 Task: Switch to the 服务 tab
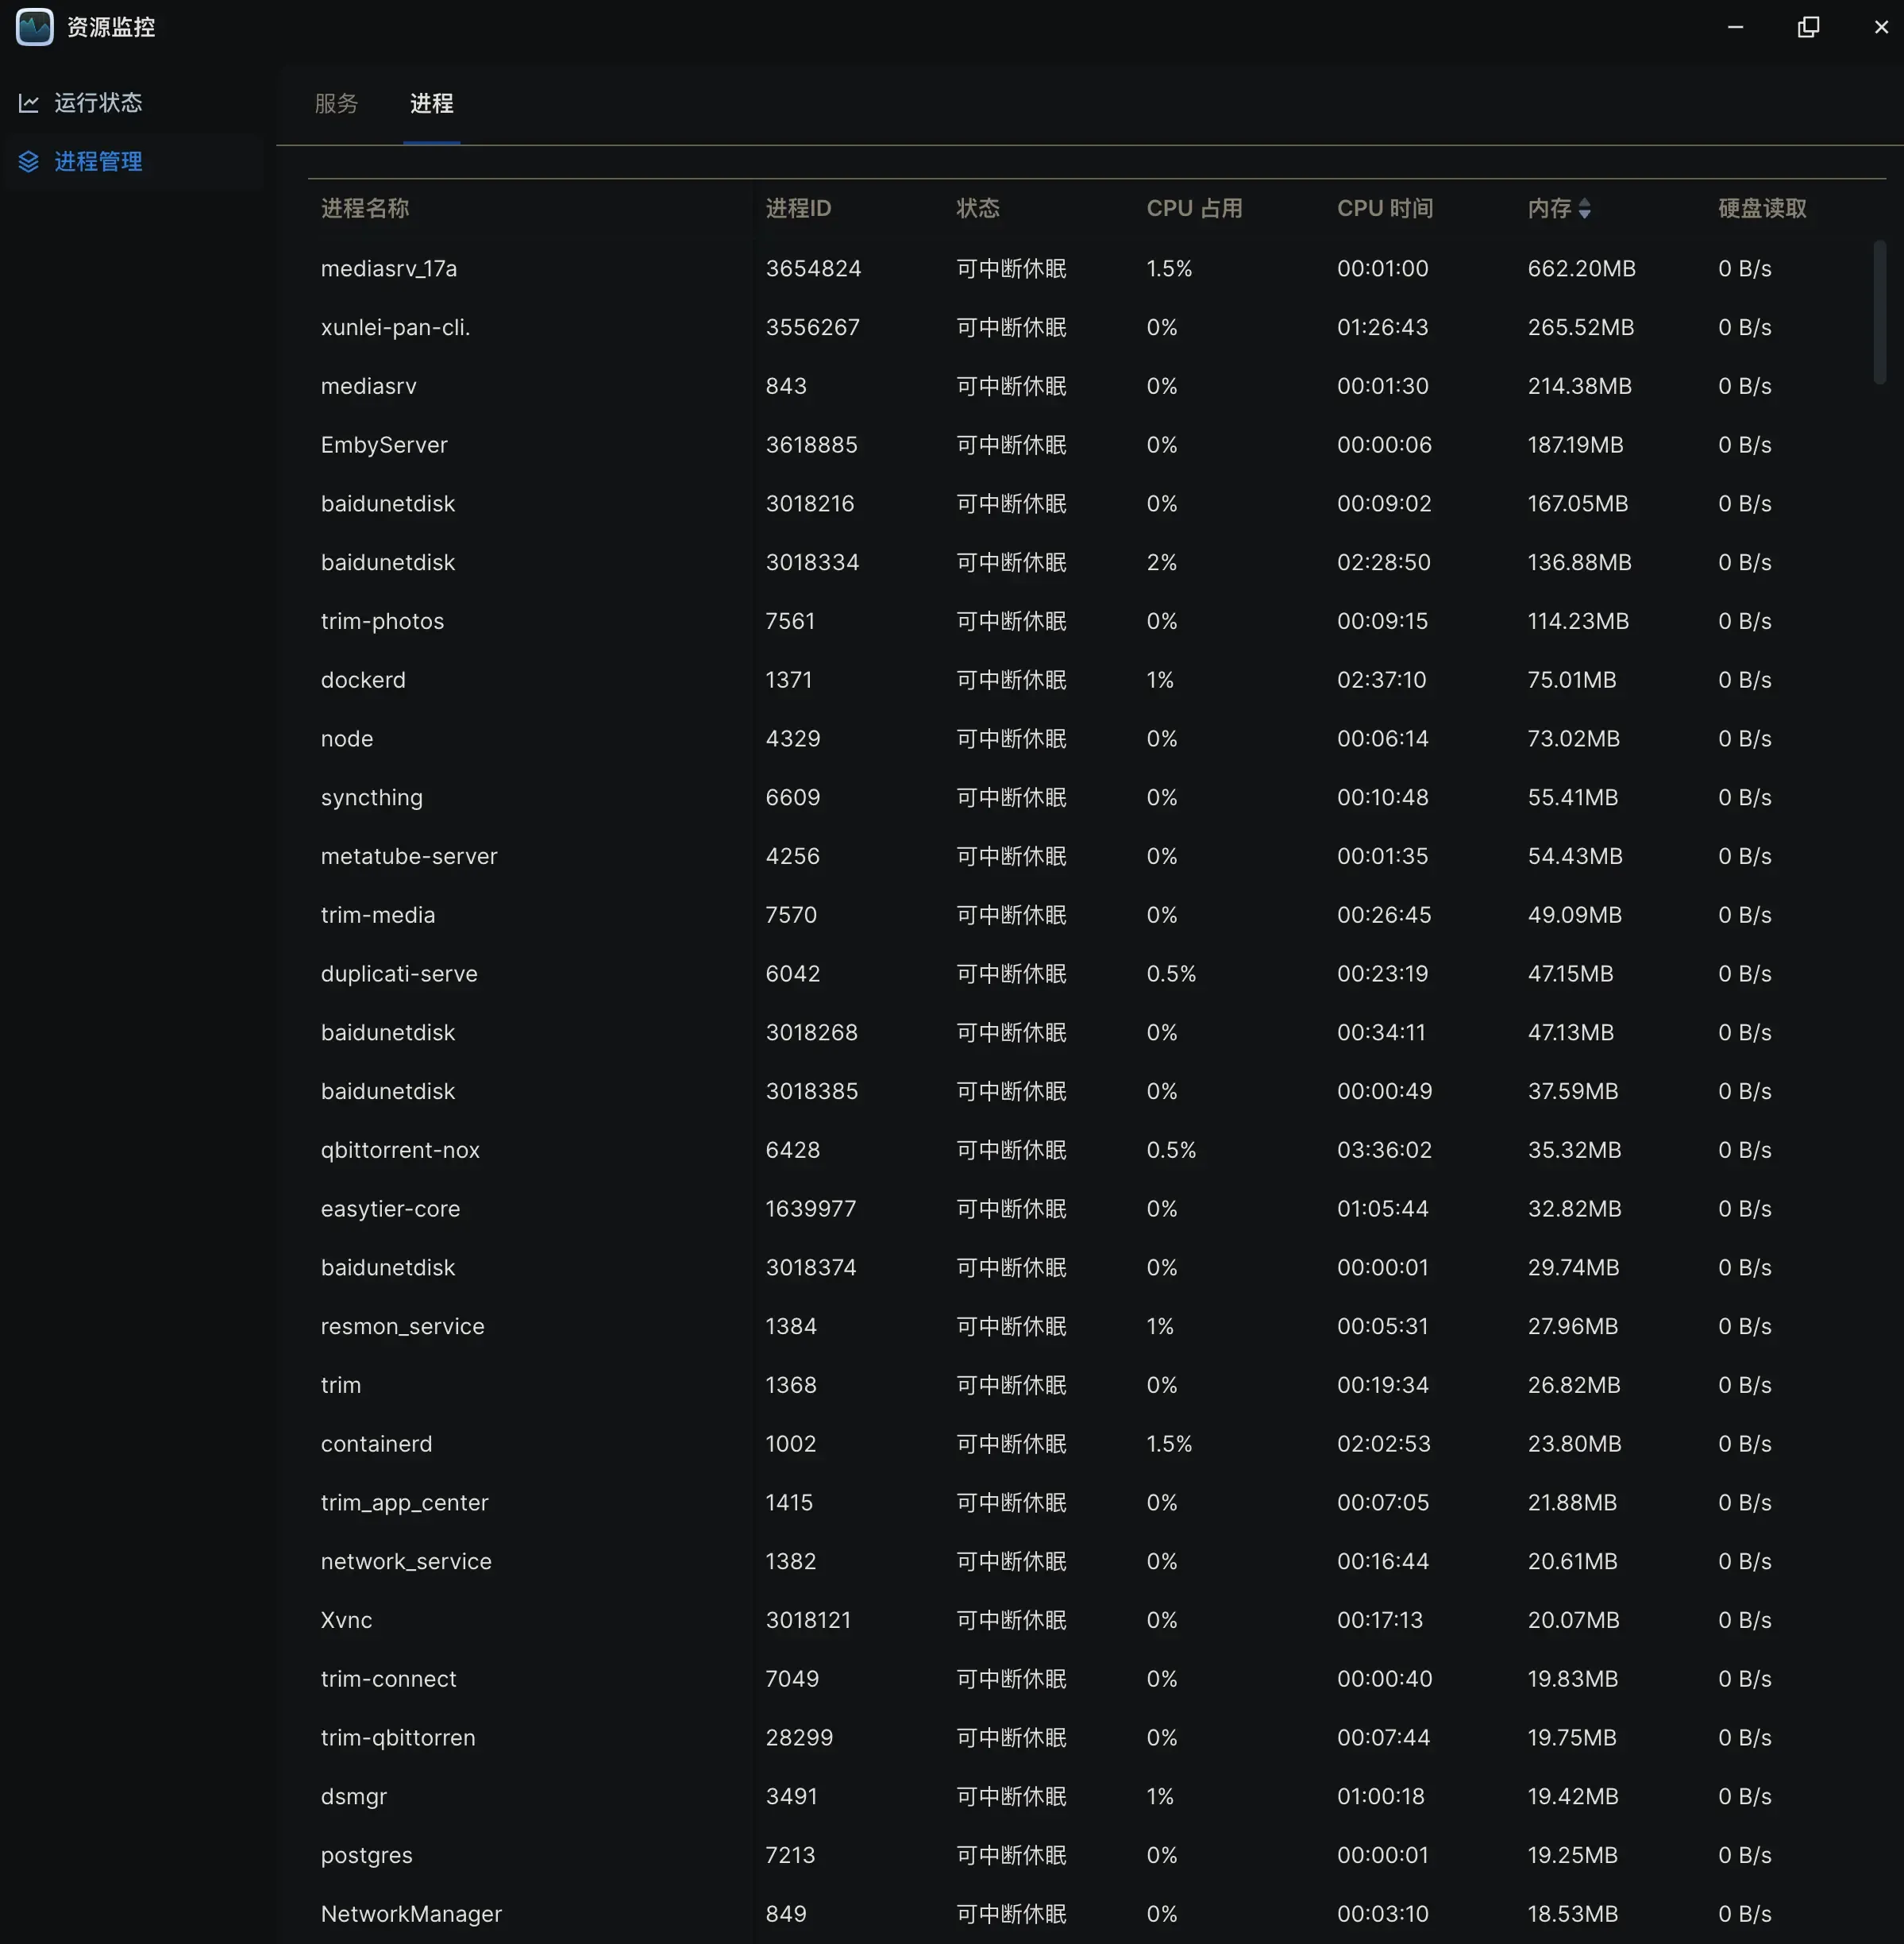(x=336, y=103)
